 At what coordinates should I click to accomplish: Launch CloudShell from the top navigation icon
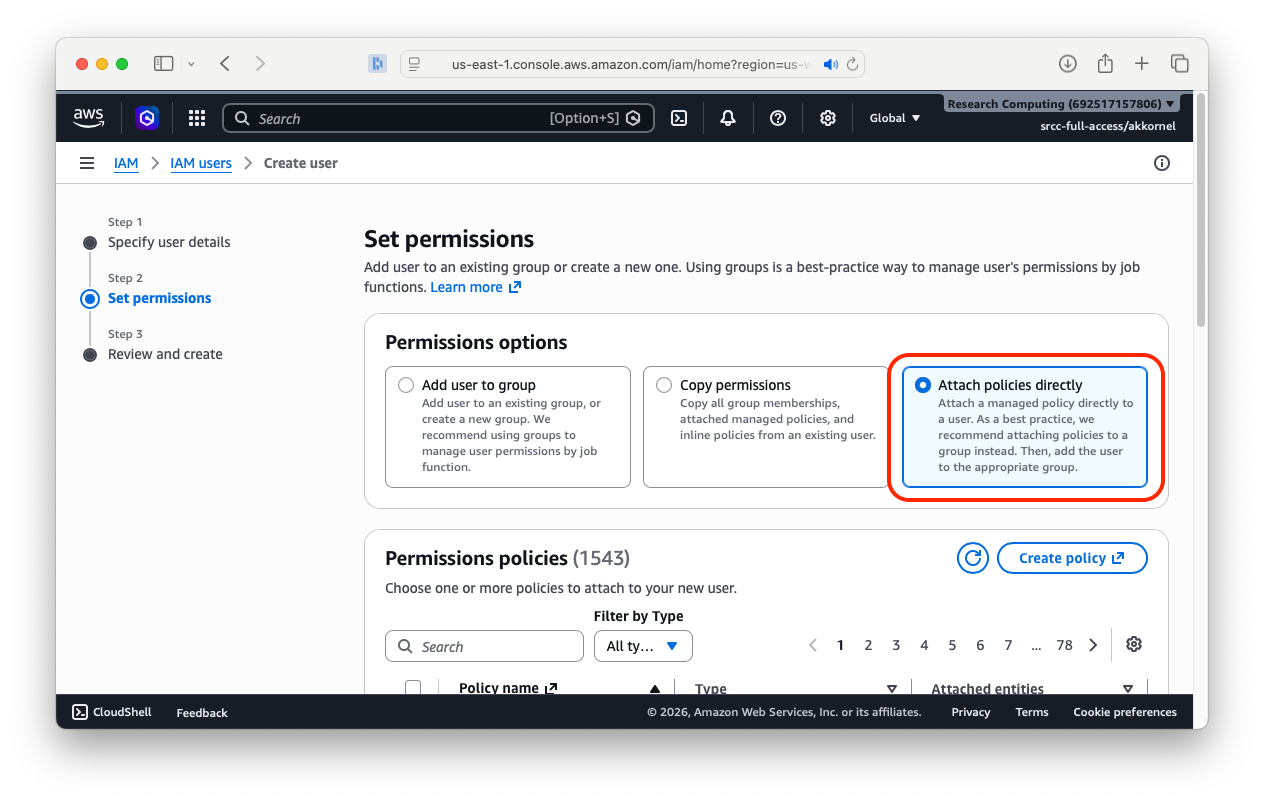(x=678, y=118)
